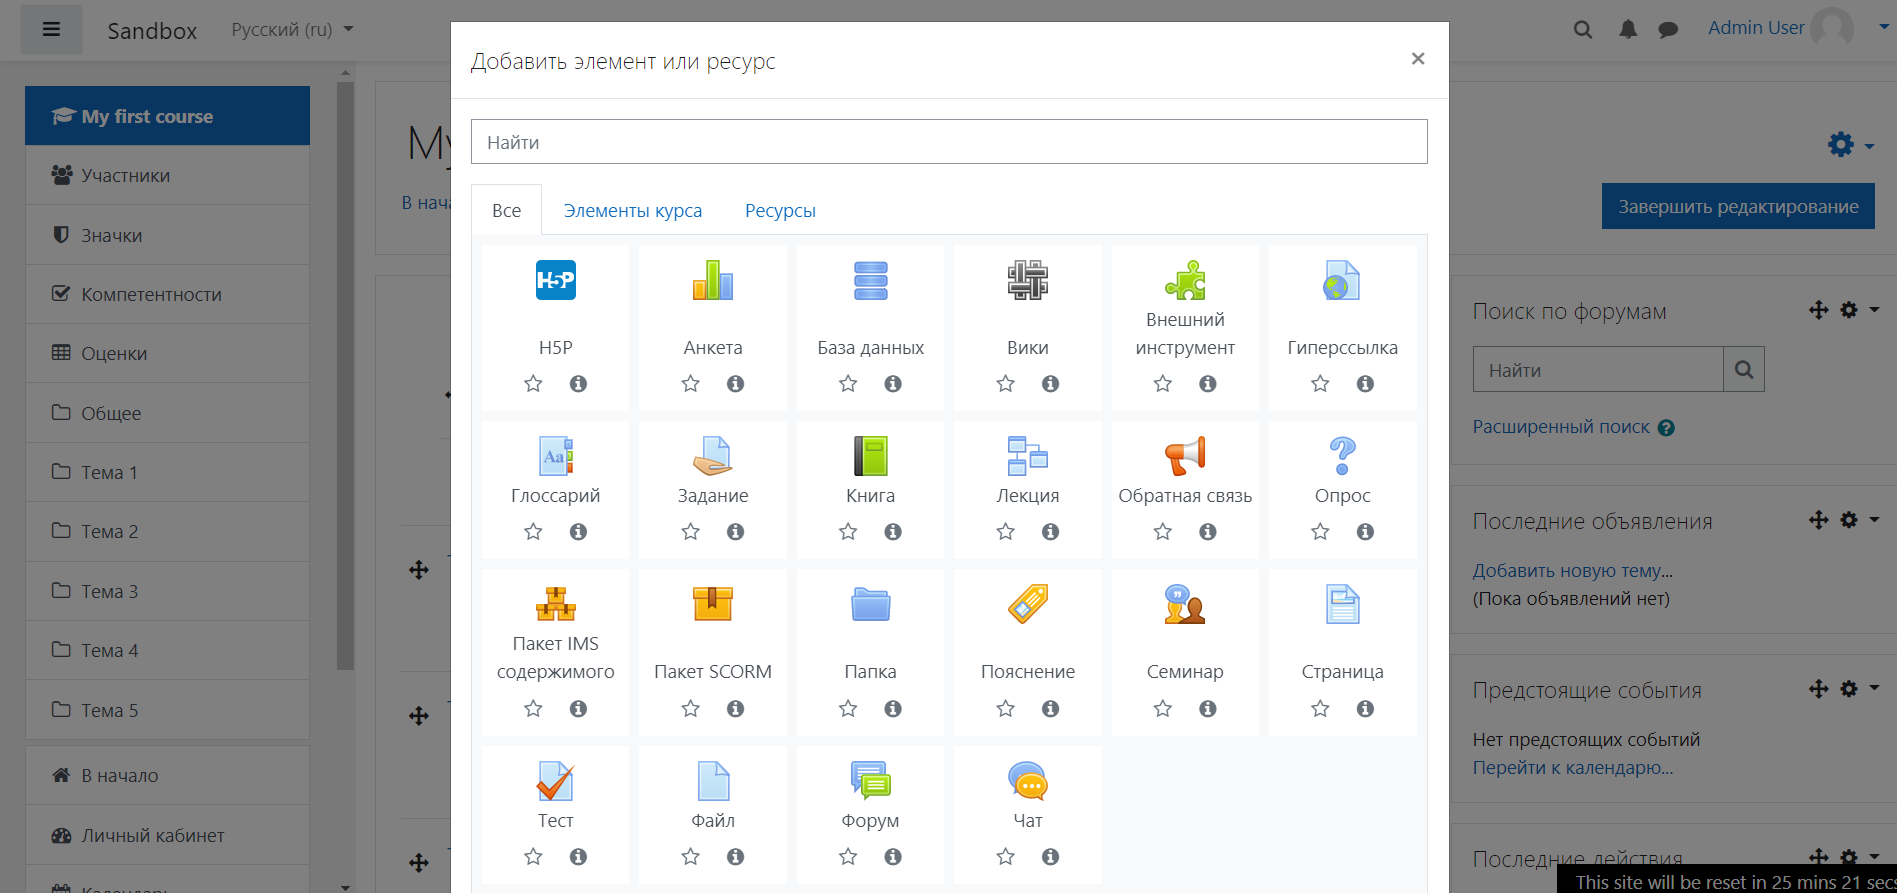The height and width of the screenshot is (893, 1897).
Task: Select the Обратная связь megaphone icon
Action: (x=1184, y=457)
